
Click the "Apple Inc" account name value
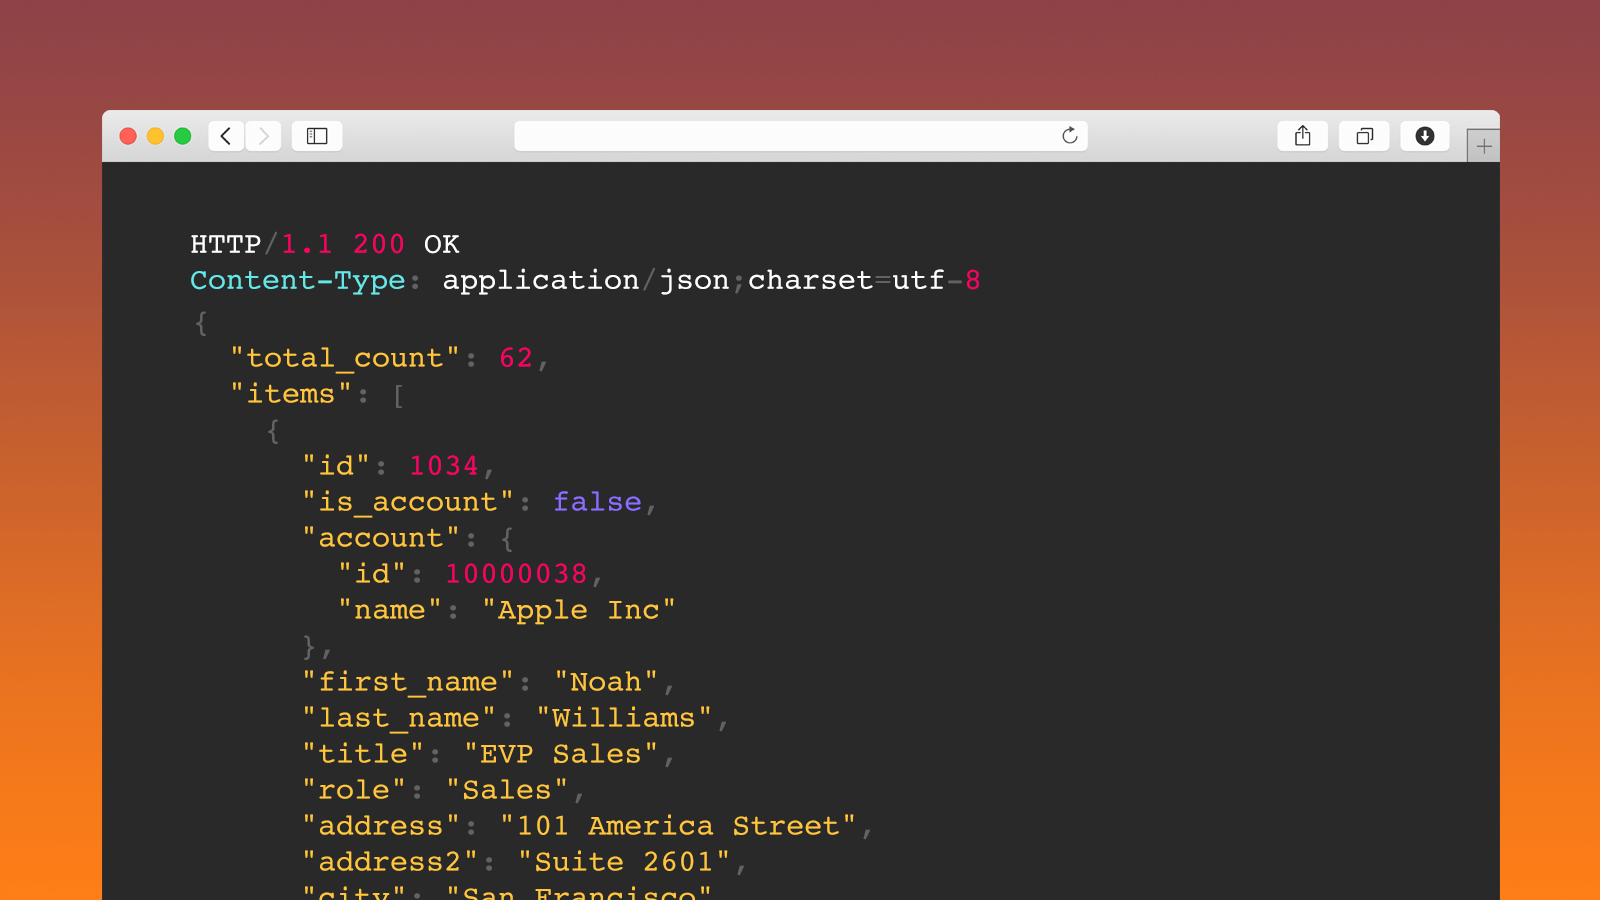point(578,610)
